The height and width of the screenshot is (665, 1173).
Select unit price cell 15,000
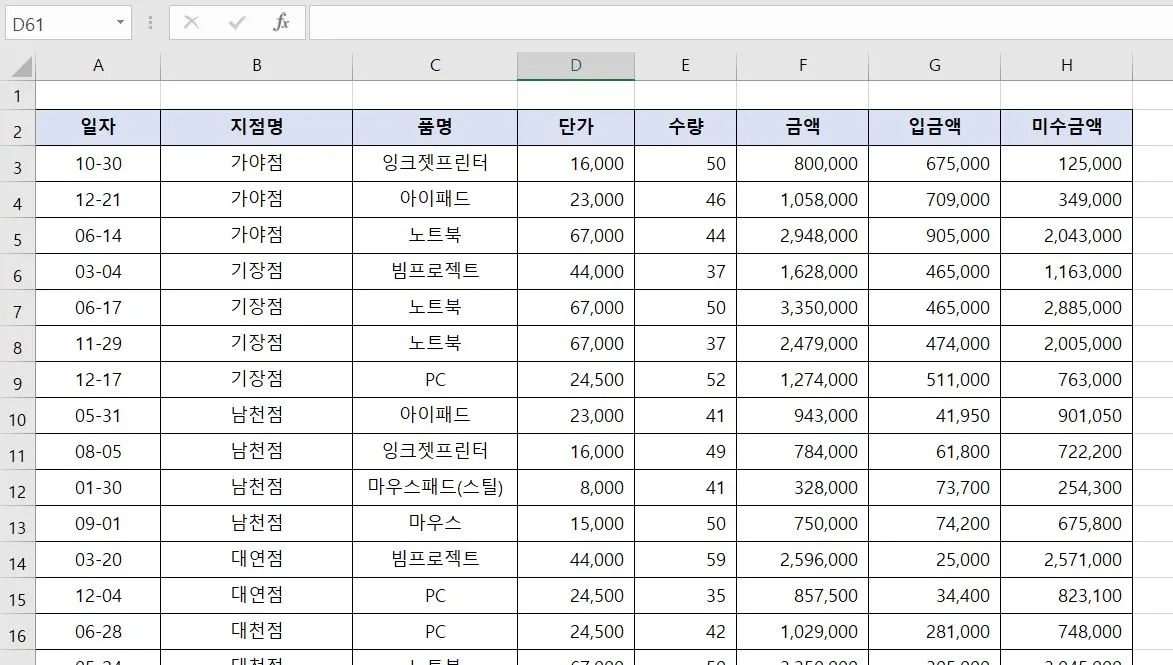576,524
